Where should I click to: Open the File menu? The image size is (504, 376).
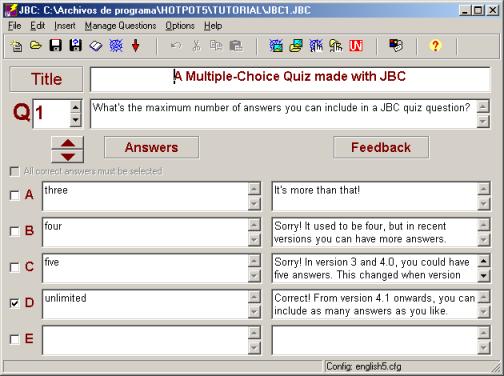[x=15, y=26]
